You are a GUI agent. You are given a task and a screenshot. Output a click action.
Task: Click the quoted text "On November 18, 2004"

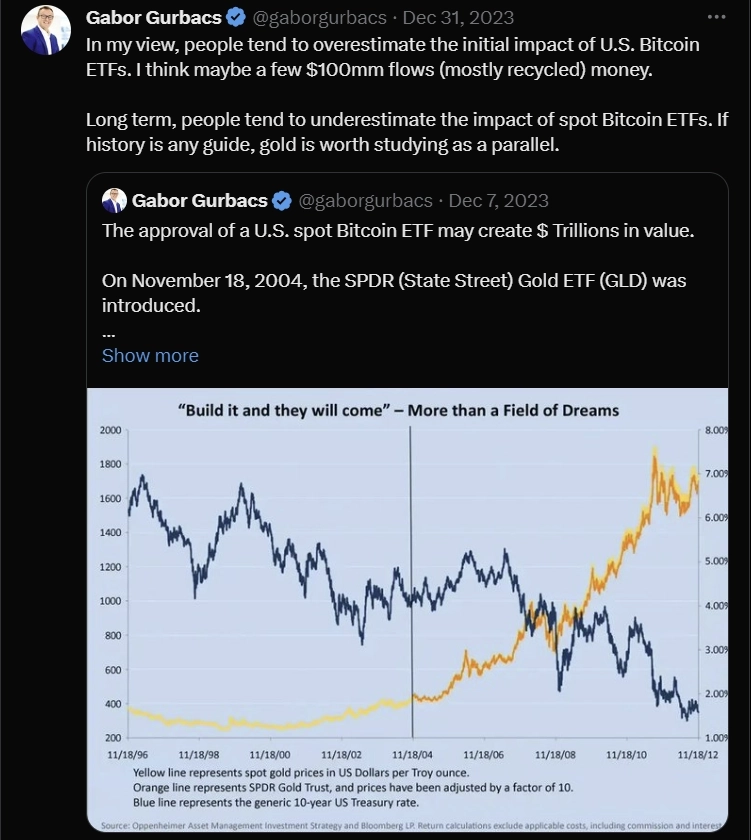point(394,292)
